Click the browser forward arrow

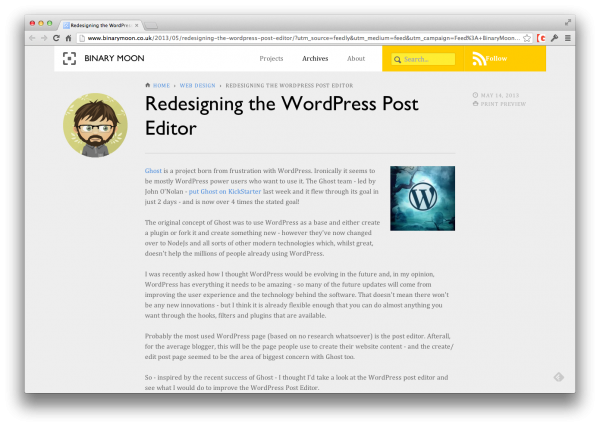pyautogui.click(x=44, y=38)
